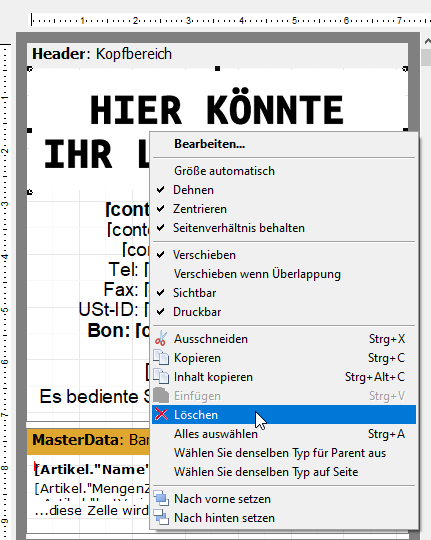Click the icon beside Inhalt kopieren
431x540 pixels.
point(161,377)
